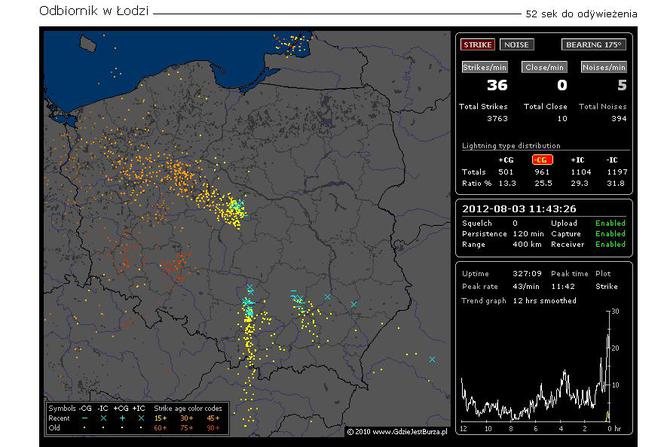
Task: Click the +CG total 501 value
Action: click(506, 172)
